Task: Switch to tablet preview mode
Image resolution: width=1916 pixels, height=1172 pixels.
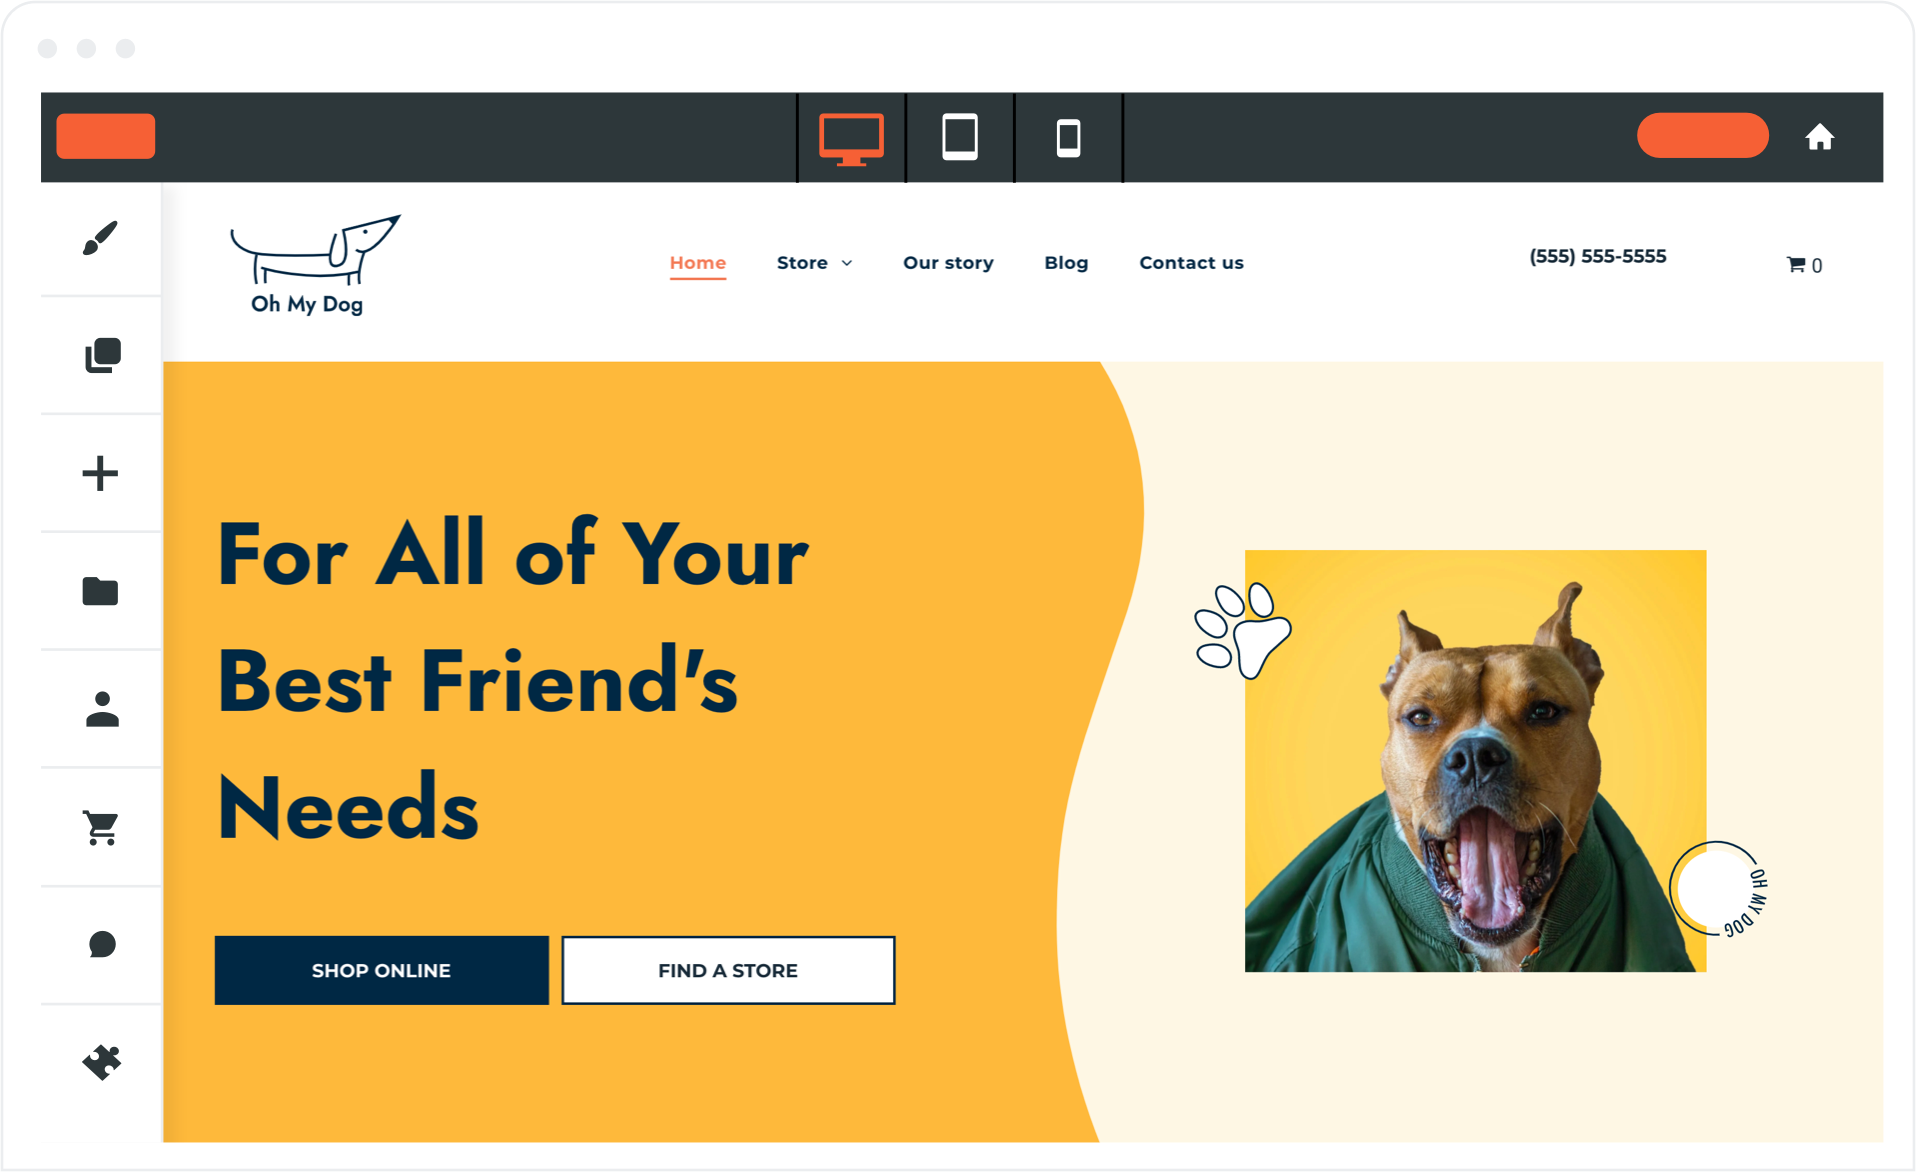Action: 960,137
